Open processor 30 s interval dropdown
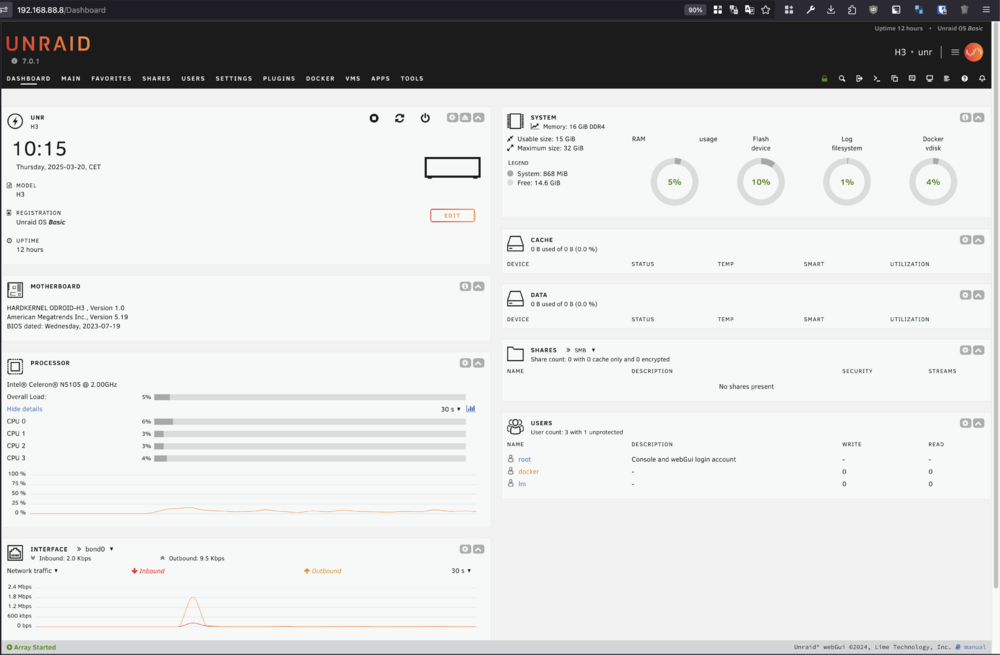Screen dimensions: 1000x655 click(x=451, y=409)
